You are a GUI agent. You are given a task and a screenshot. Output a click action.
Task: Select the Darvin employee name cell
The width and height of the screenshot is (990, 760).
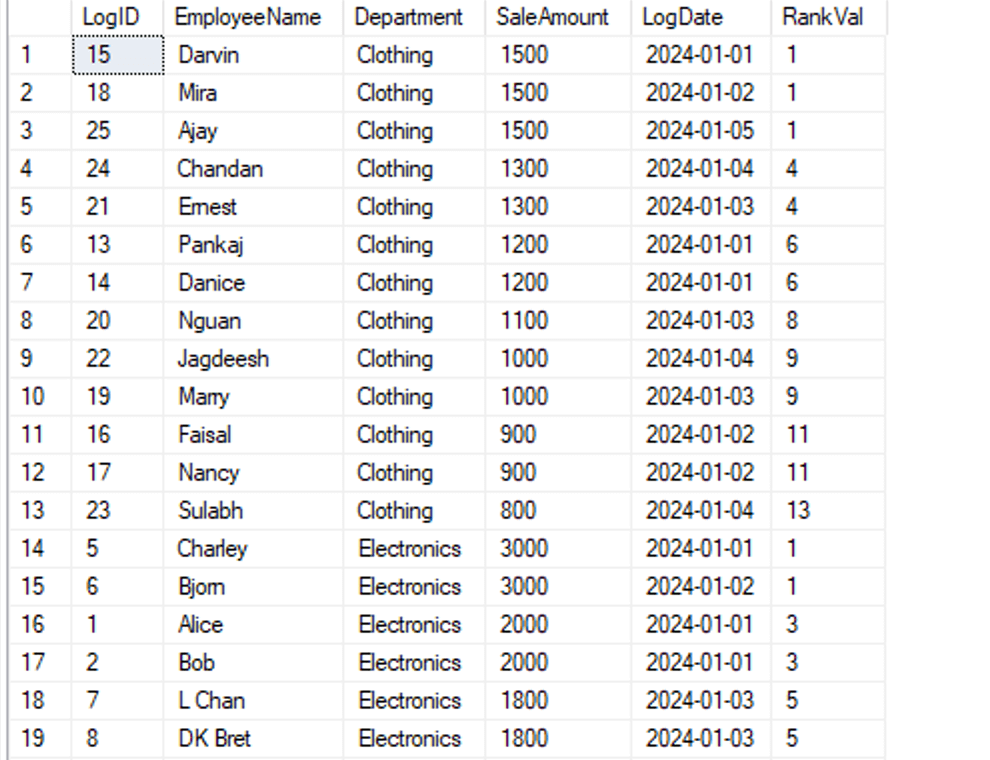pos(209,55)
